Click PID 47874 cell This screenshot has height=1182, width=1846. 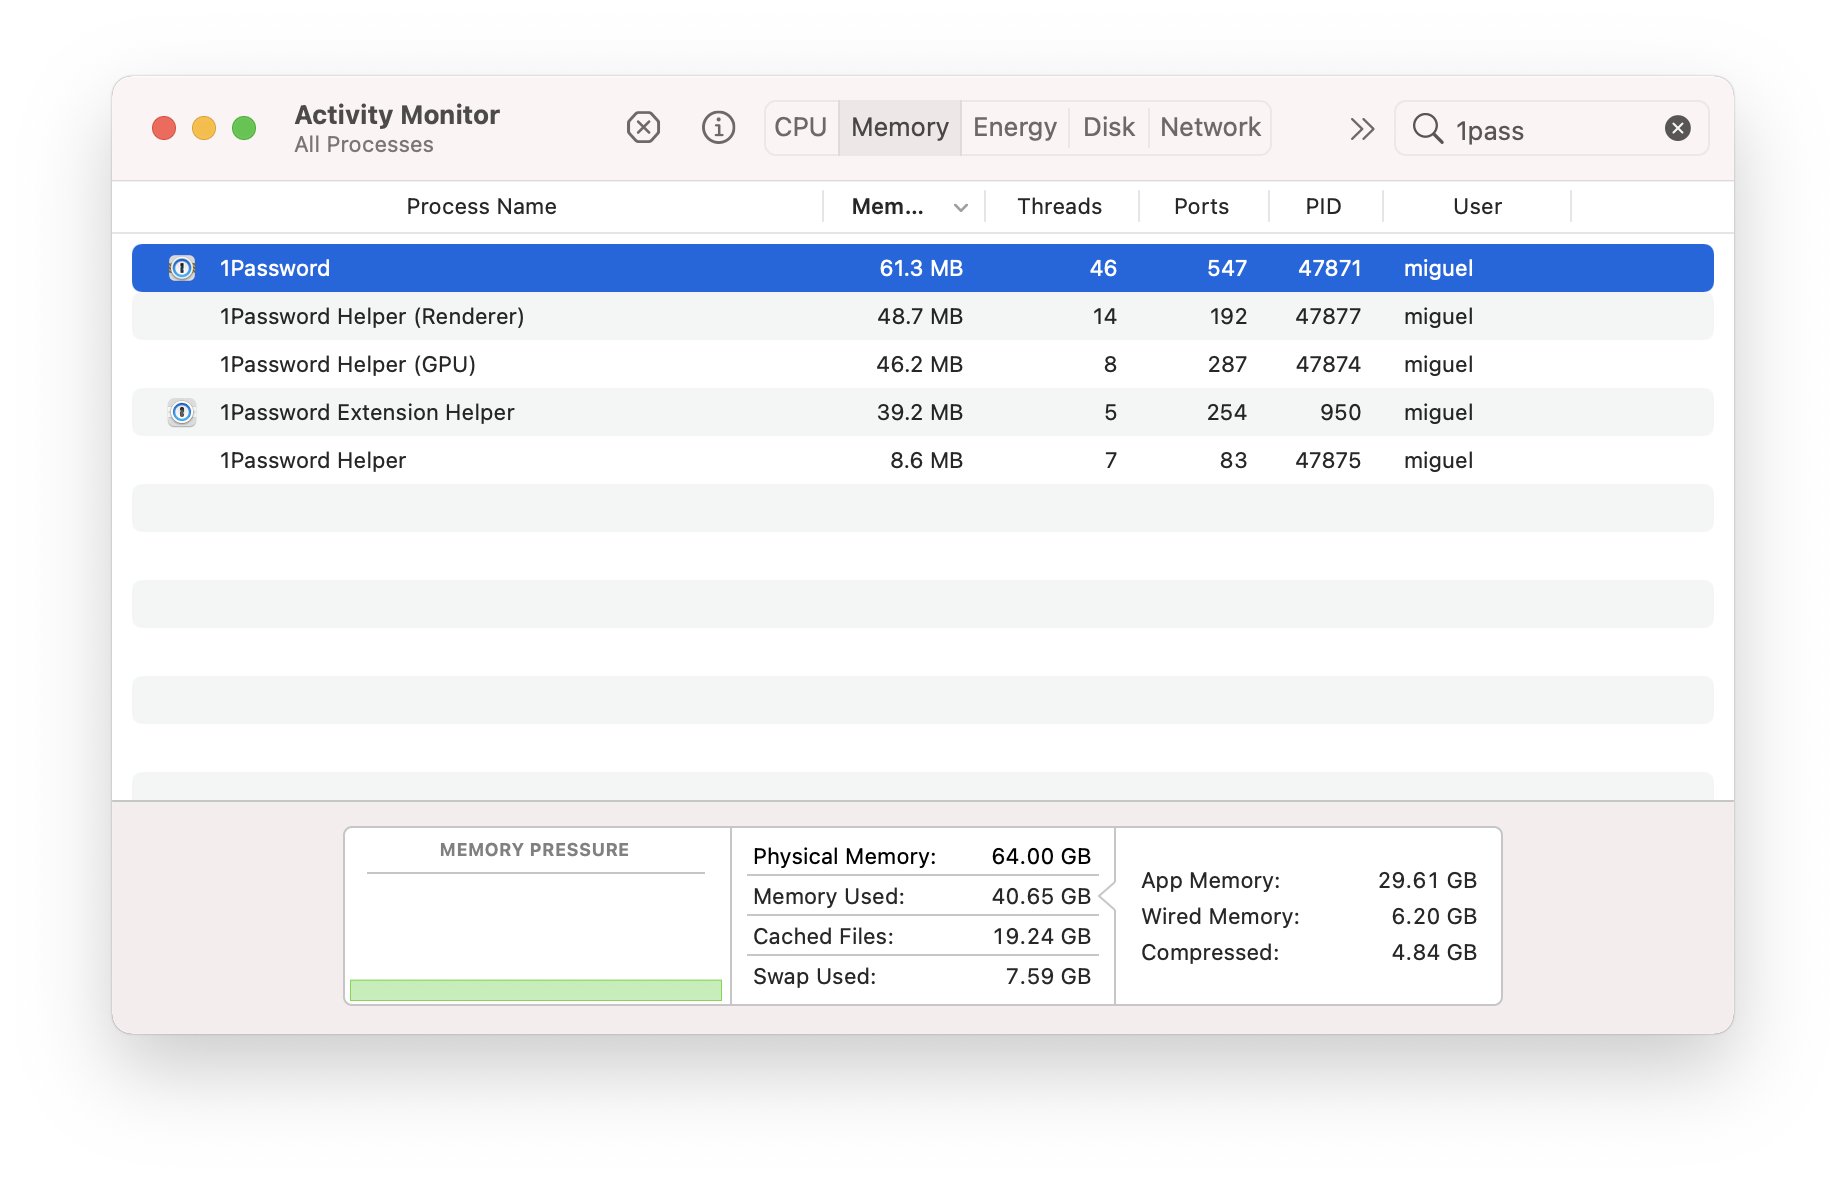(1328, 364)
